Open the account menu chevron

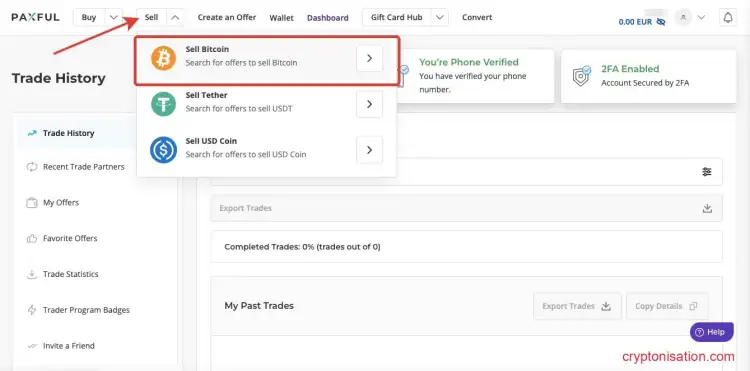(x=701, y=18)
